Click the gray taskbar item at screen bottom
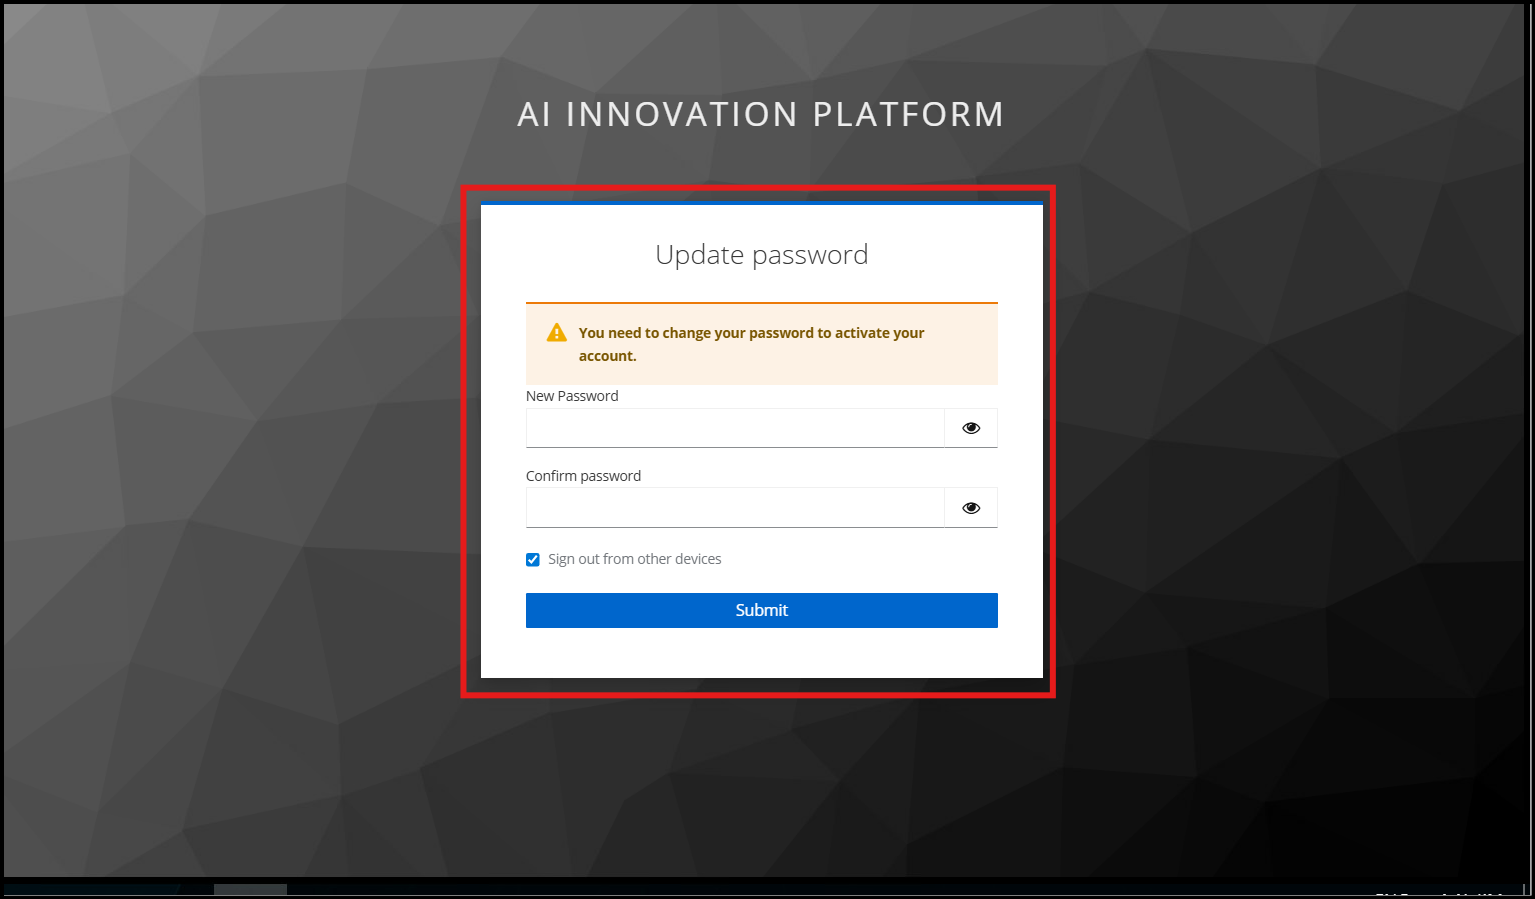The image size is (1535, 899). point(250,889)
